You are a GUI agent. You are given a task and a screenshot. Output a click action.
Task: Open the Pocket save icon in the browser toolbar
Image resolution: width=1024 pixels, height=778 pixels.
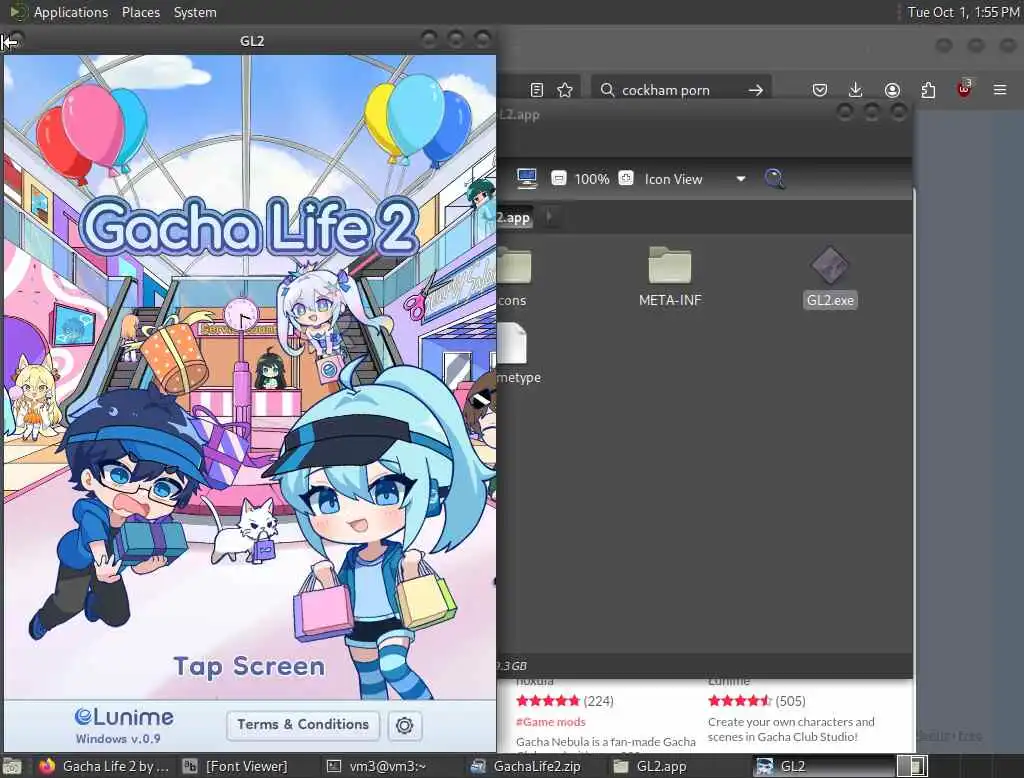[x=820, y=90]
